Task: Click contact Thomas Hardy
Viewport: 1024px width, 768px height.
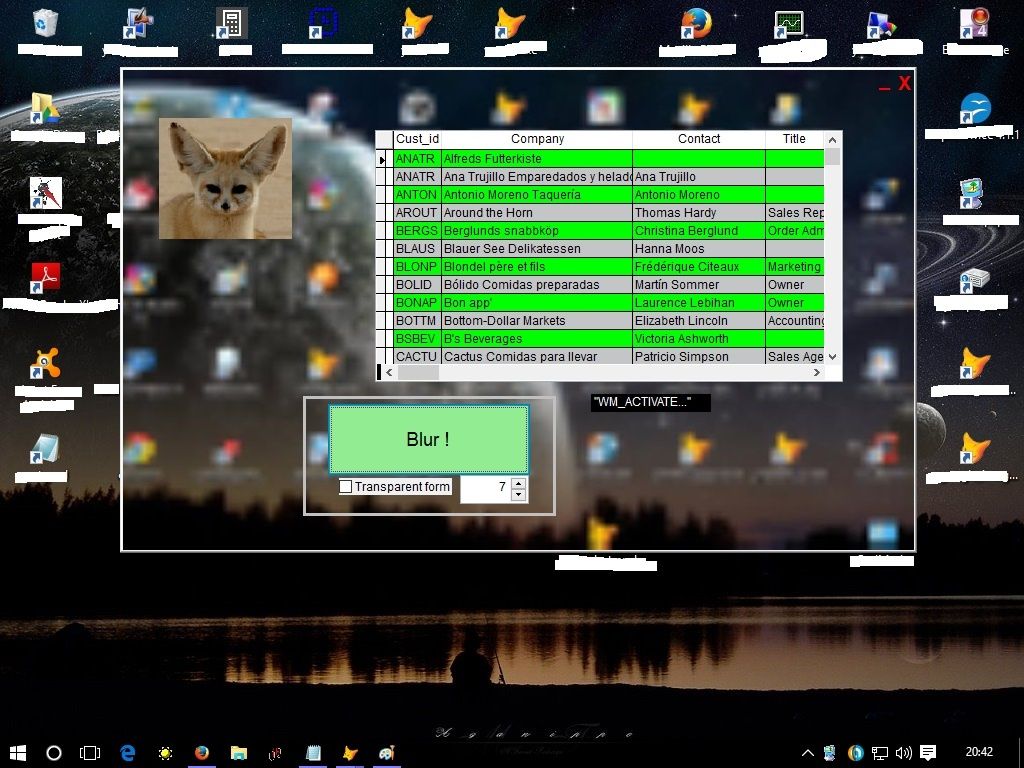Action: pos(699,212)
